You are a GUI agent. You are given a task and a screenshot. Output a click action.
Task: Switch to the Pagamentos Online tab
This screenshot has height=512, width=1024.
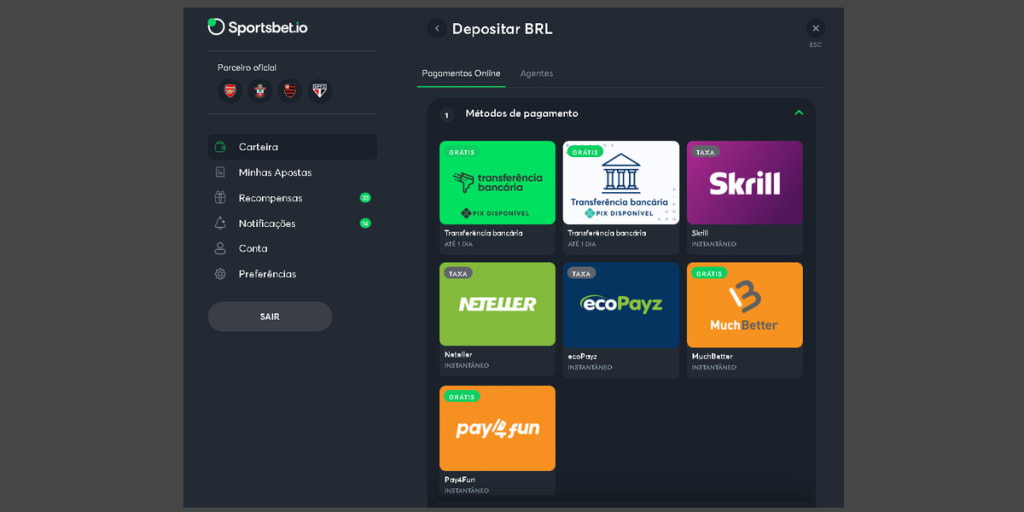461,73
